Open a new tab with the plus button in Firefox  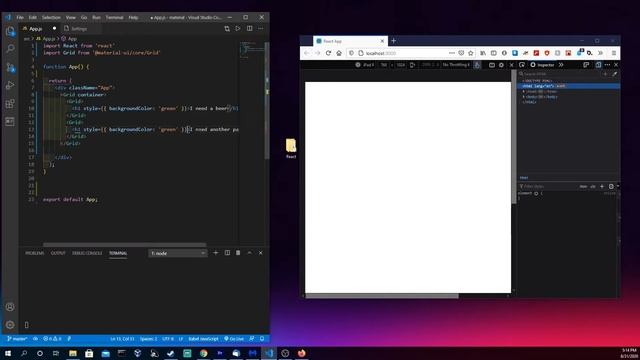(x=393, y=41)
